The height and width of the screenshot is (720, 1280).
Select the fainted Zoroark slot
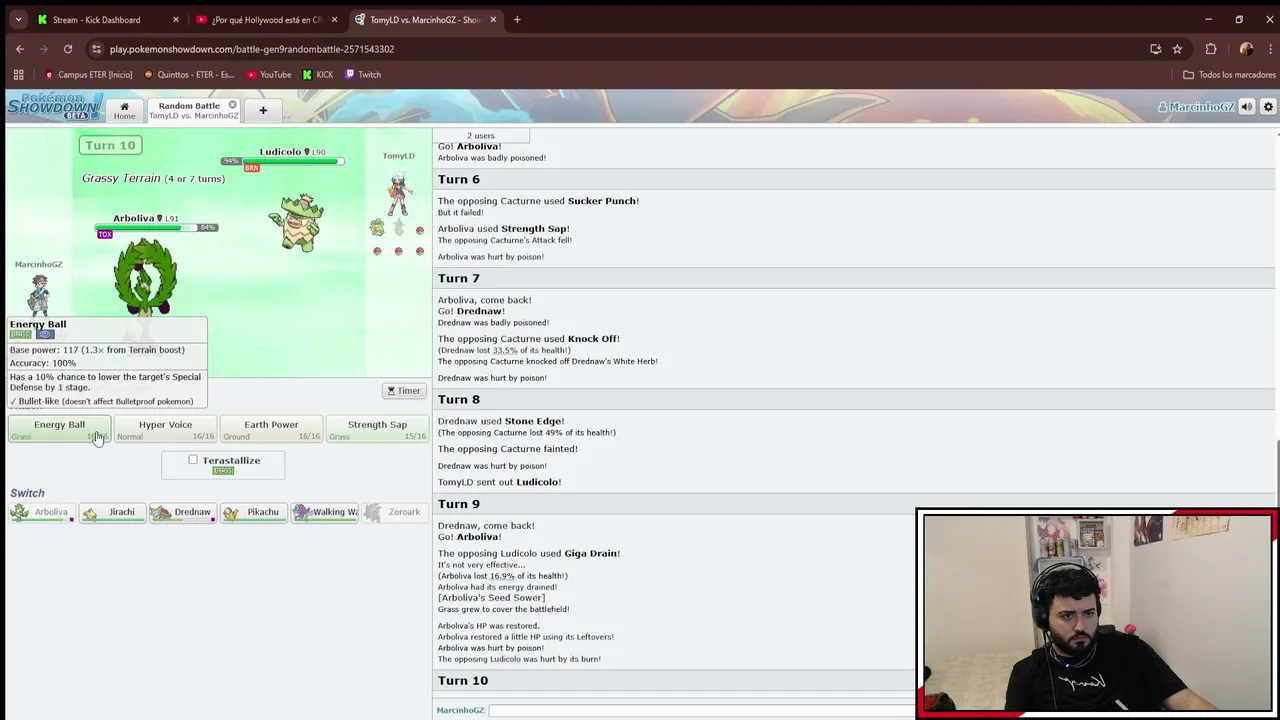394,512
